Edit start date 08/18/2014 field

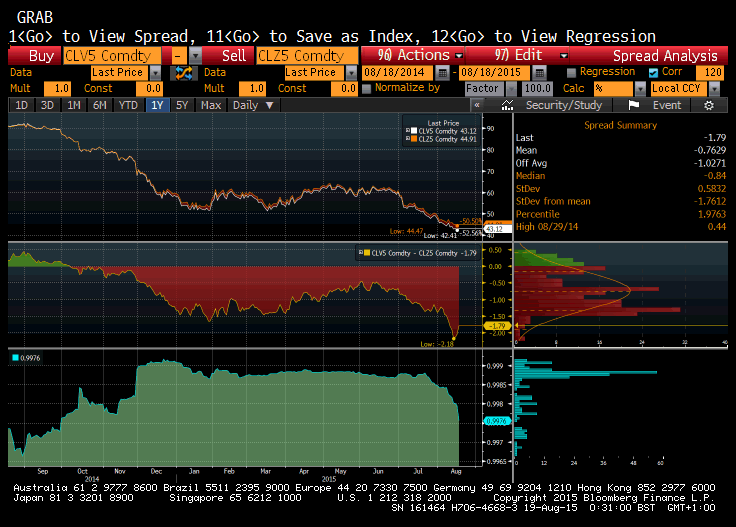pyautogui.click(x=398, y=72)
